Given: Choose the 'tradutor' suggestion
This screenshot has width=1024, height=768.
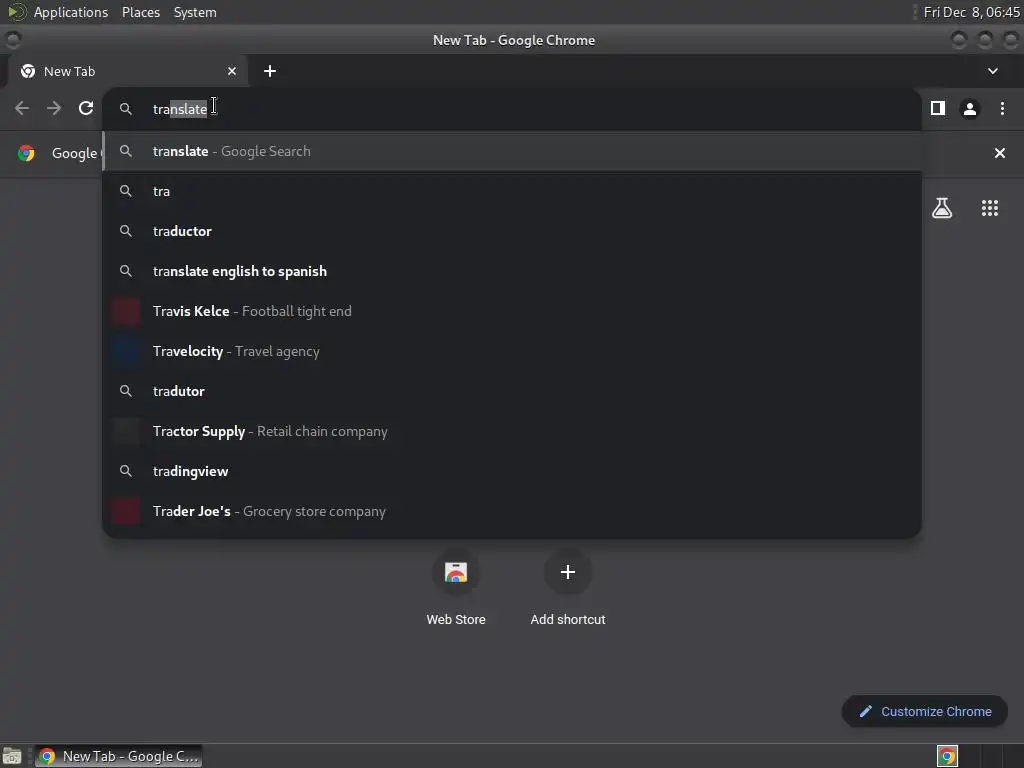Looking at the screenshot, I should point(512,391).
